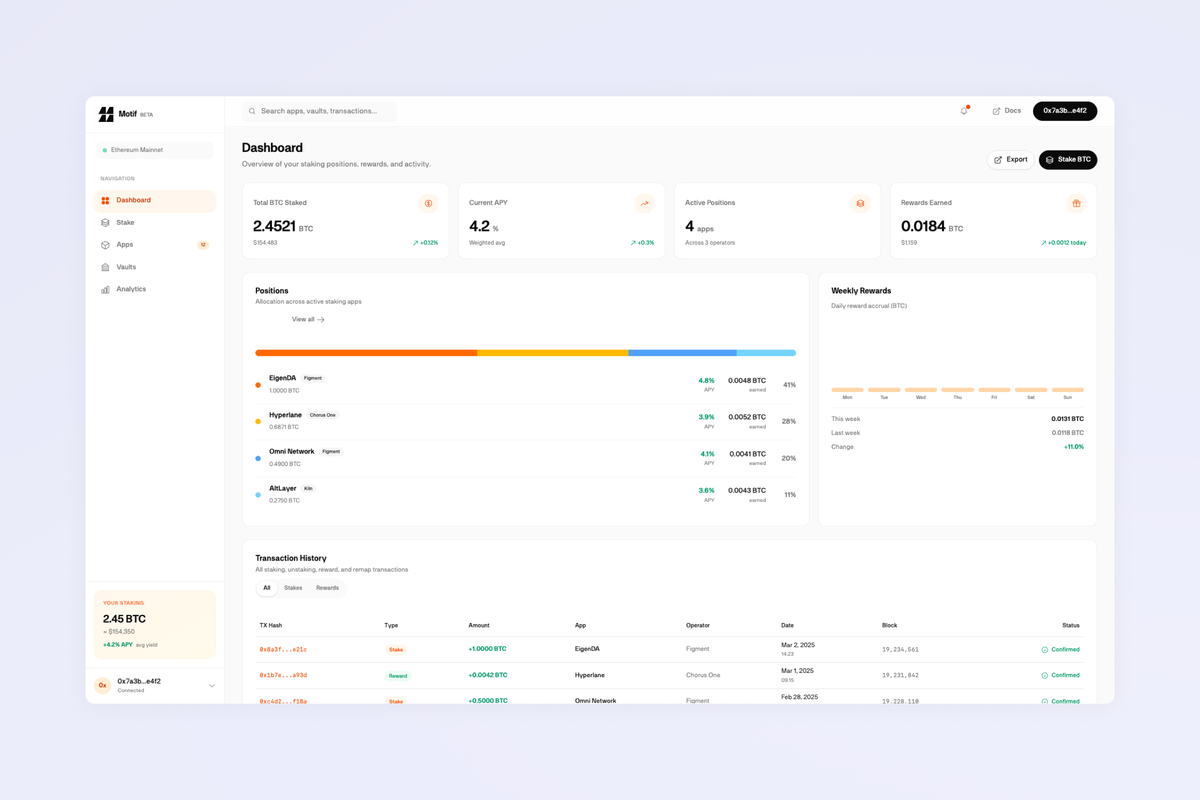This screenshot has width=1200, height=800.
Task: Click the notification bell icon
Action: pyautogui.click(x=962, y=111)
